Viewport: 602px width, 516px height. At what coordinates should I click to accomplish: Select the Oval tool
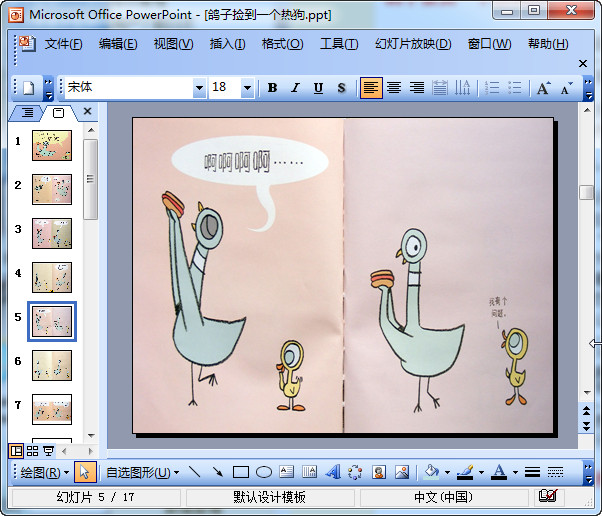[264, 472]
